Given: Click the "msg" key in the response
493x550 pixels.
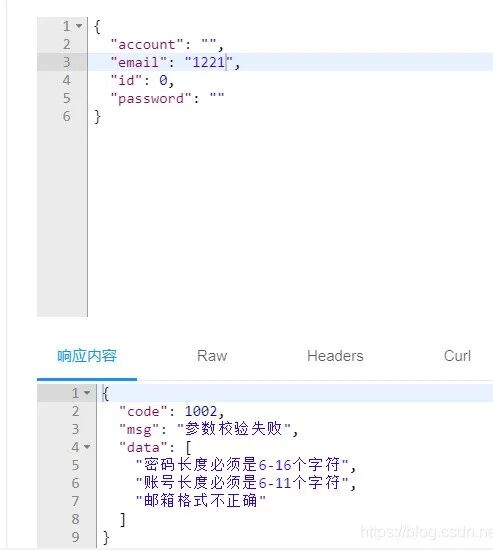Looking at the screenshot, I should pyautogui.click(x=139, y=429).
